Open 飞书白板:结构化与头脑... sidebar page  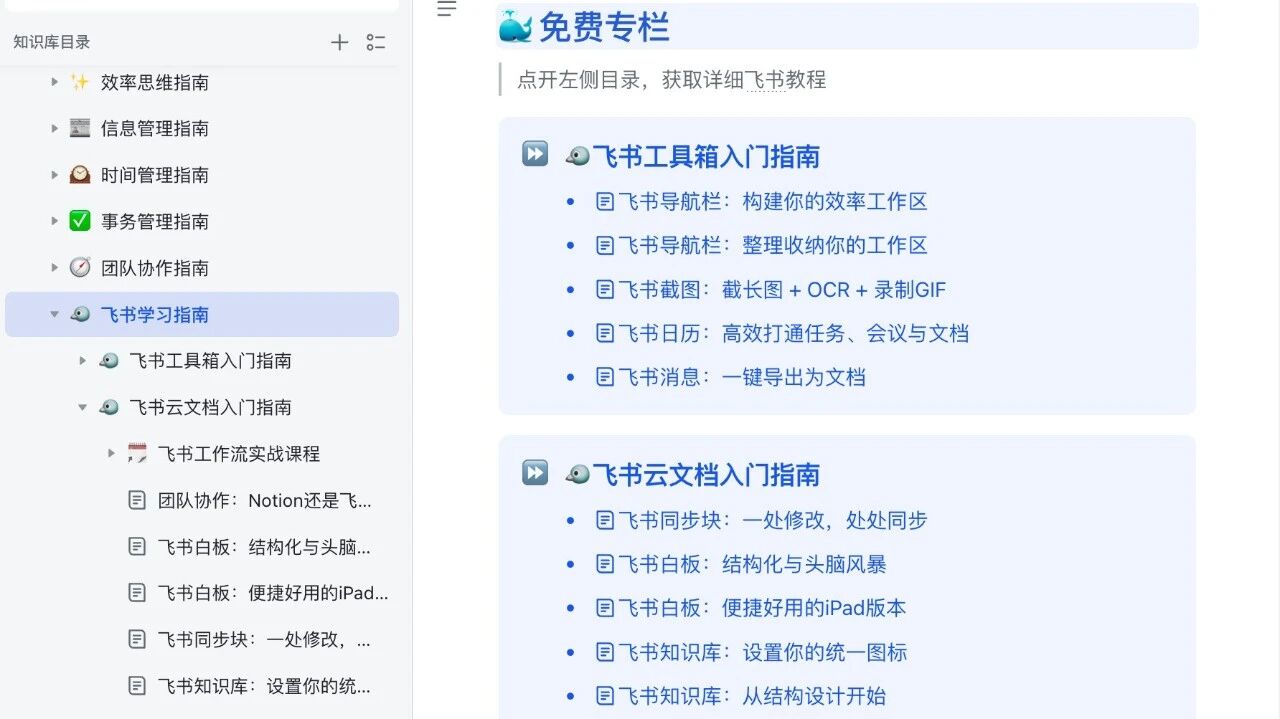[264, 547]
